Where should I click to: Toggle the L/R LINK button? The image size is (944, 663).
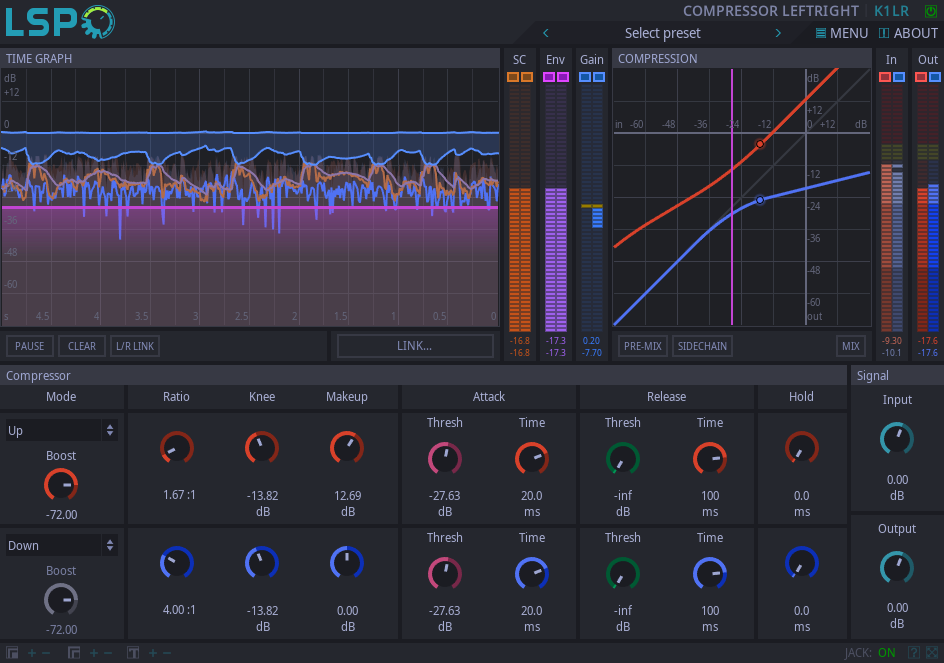pyautogui.click(x=135, y=346)
